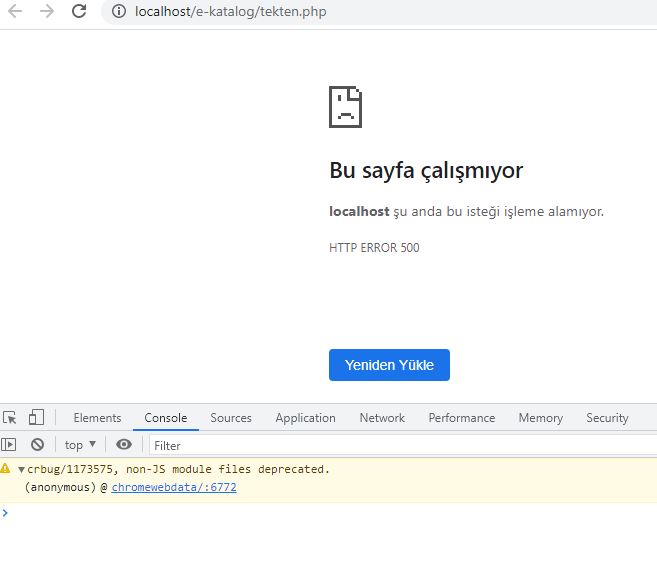
Task: Switch to the Memory tab
Action: (x=541, y=418)
